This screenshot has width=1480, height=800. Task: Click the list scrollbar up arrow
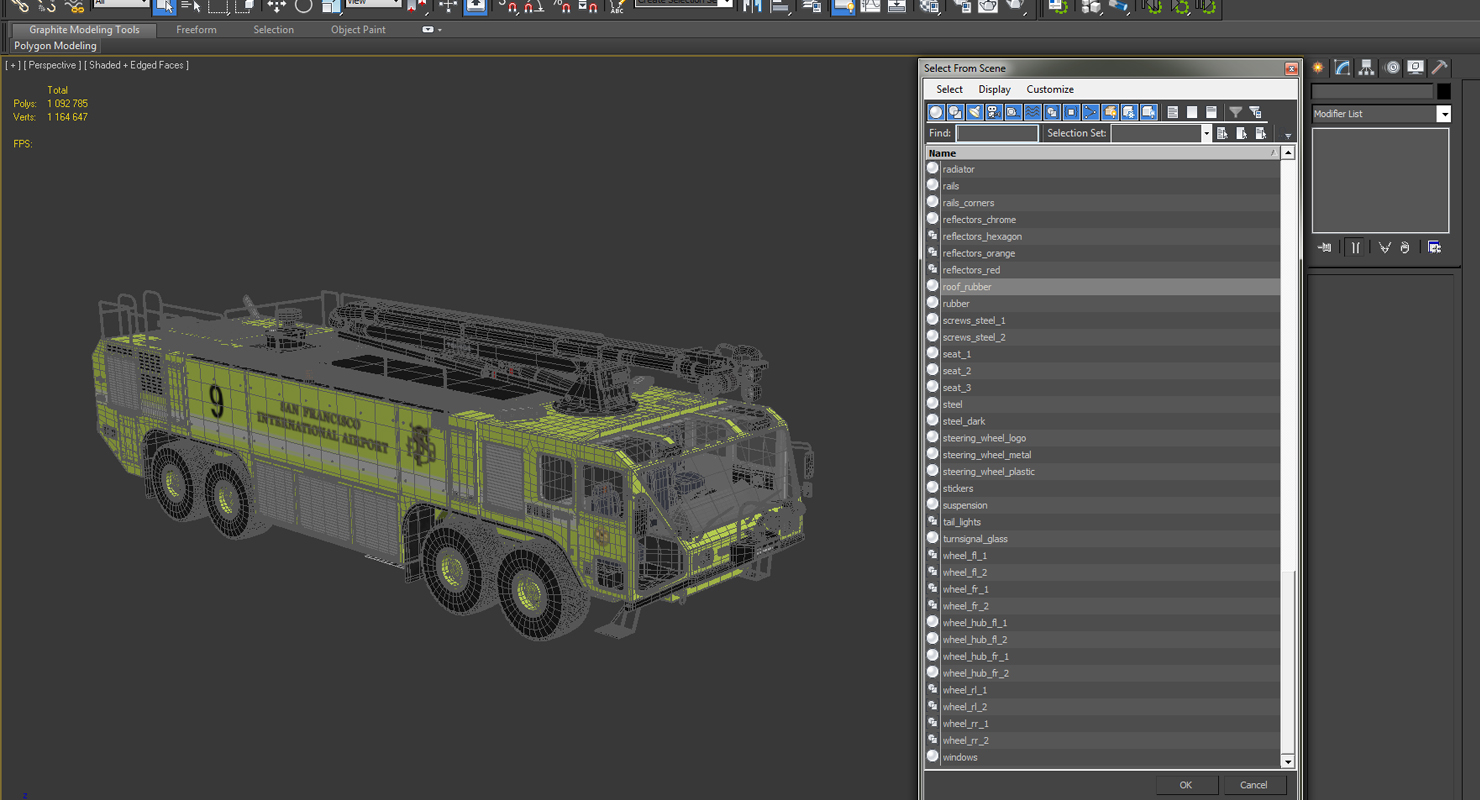[x=1288, y=153]
